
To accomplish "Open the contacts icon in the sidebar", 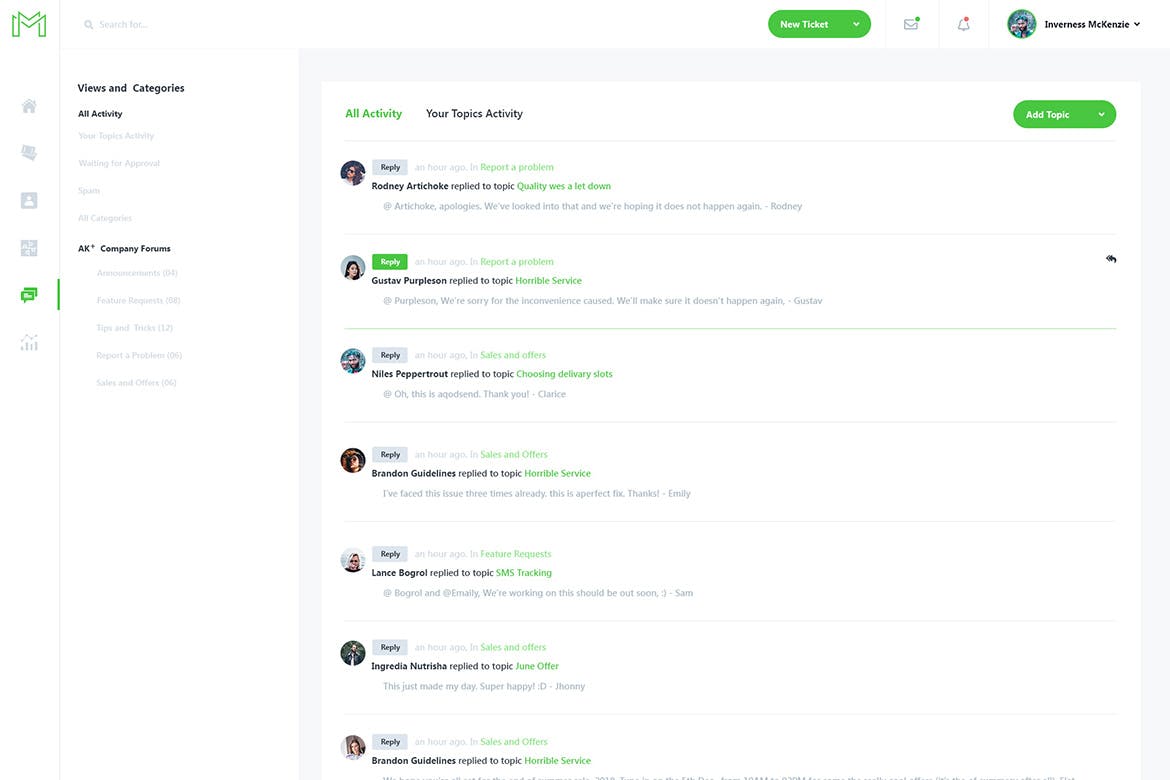I will pyautogui.click(x=29, y=200).
